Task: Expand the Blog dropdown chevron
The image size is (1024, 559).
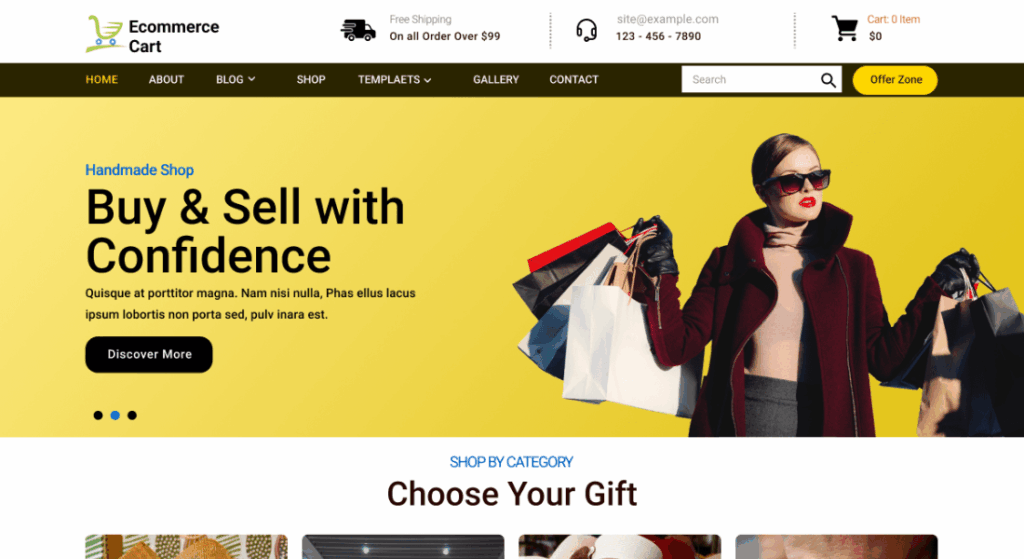Action: point(251,79)
